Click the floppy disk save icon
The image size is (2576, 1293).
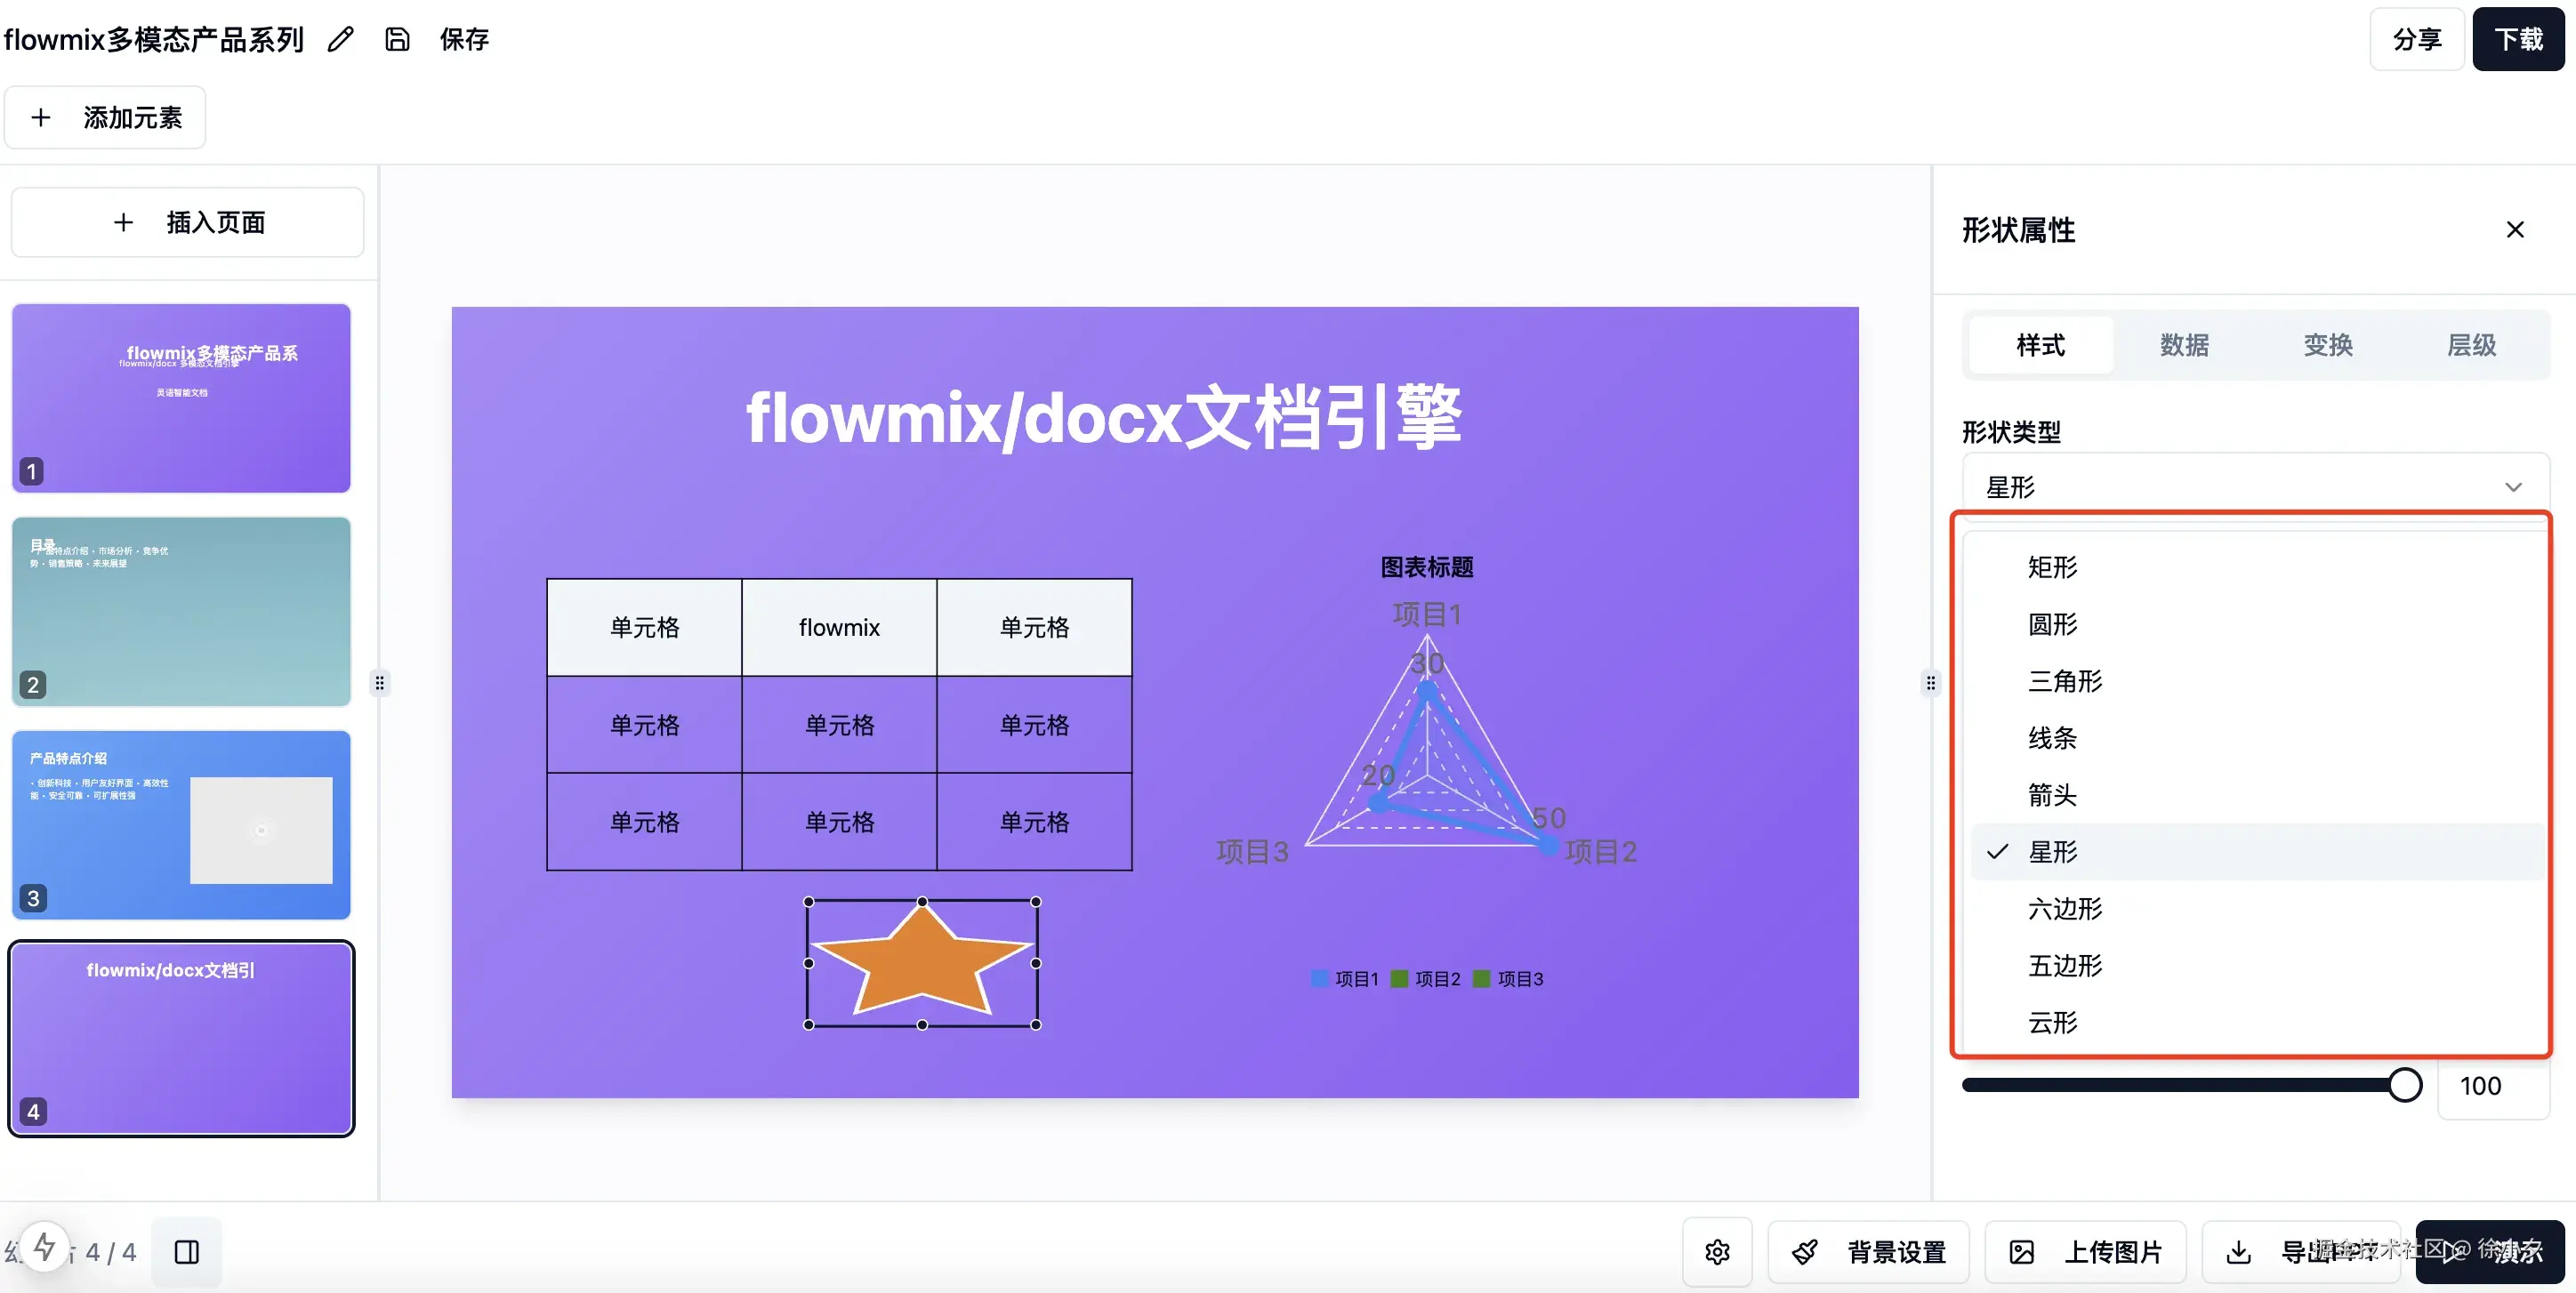point(397,39)
